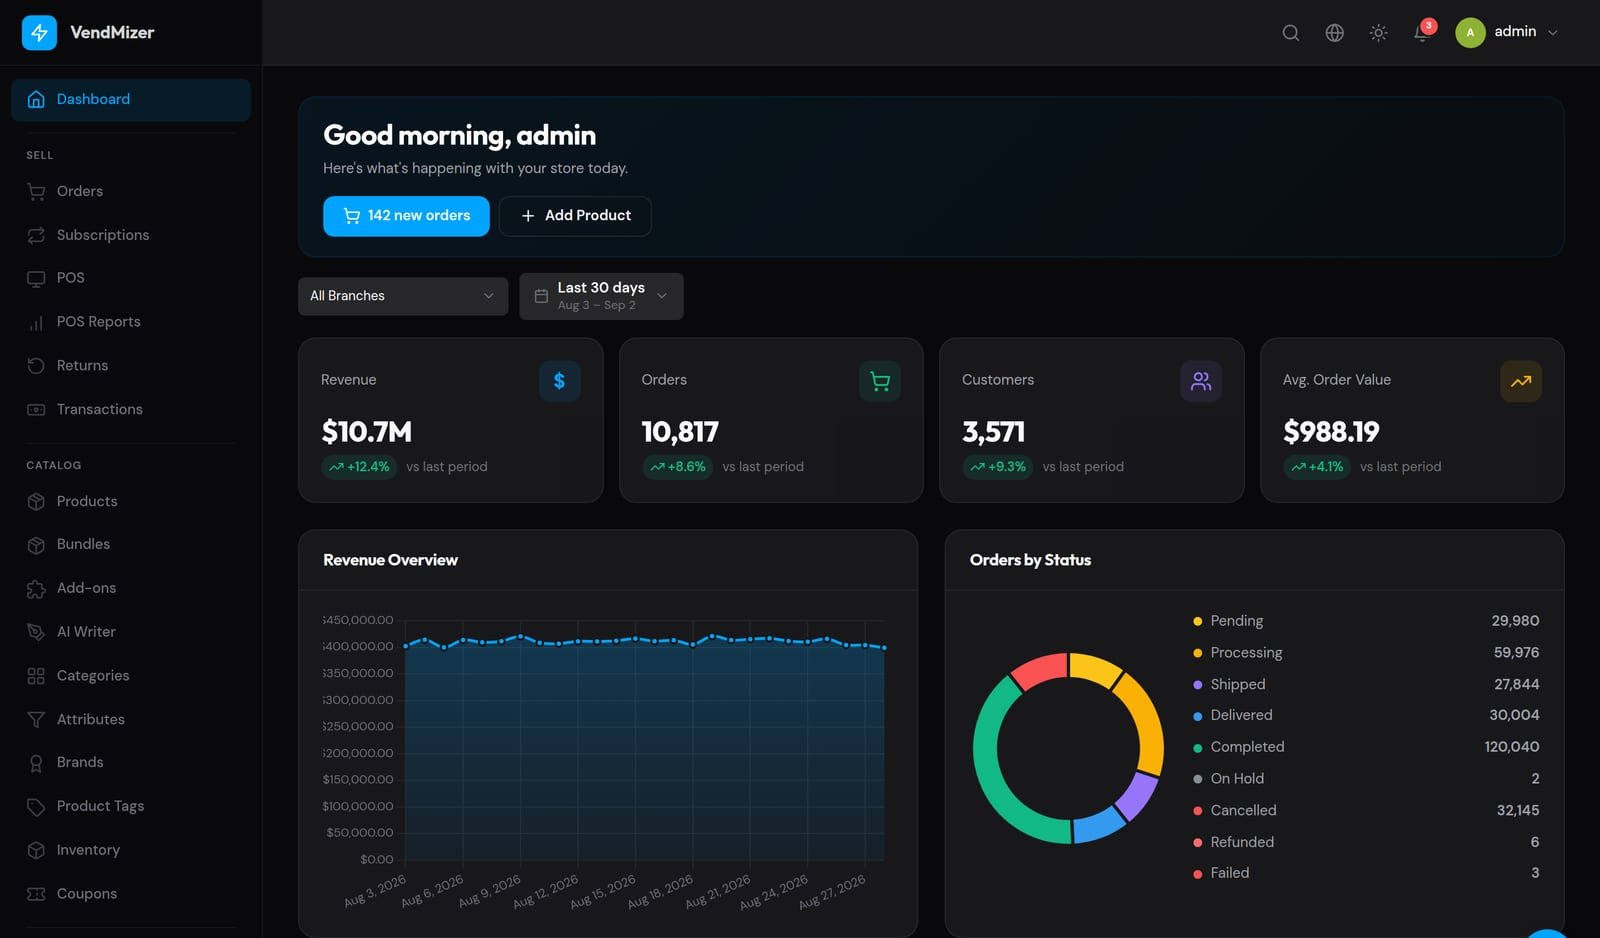Screen dimensions: 1600x938
Task: Go to Dashboard in the sidebar
Action: coord(131,99)
